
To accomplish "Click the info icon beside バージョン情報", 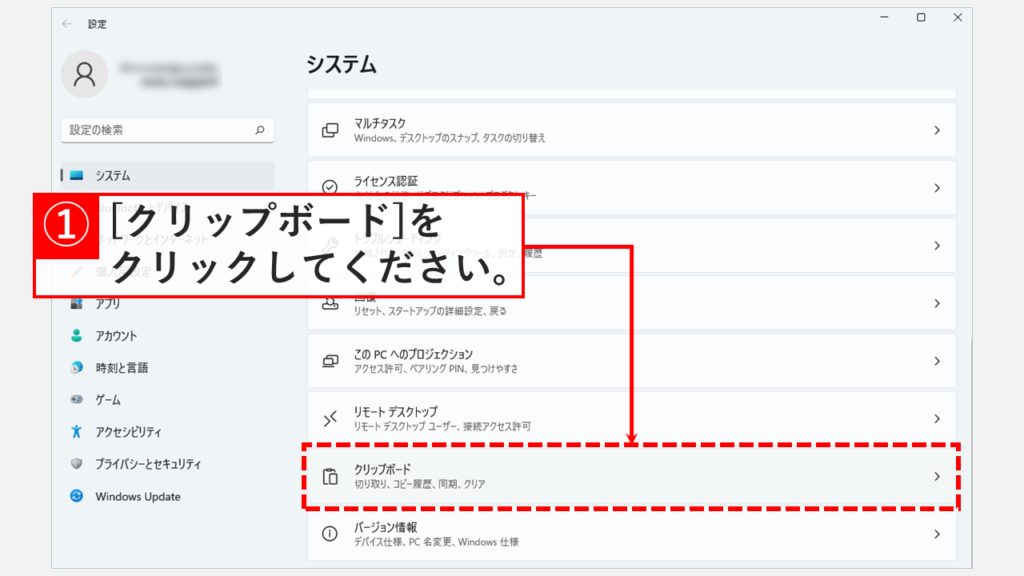I will (330, 534).
